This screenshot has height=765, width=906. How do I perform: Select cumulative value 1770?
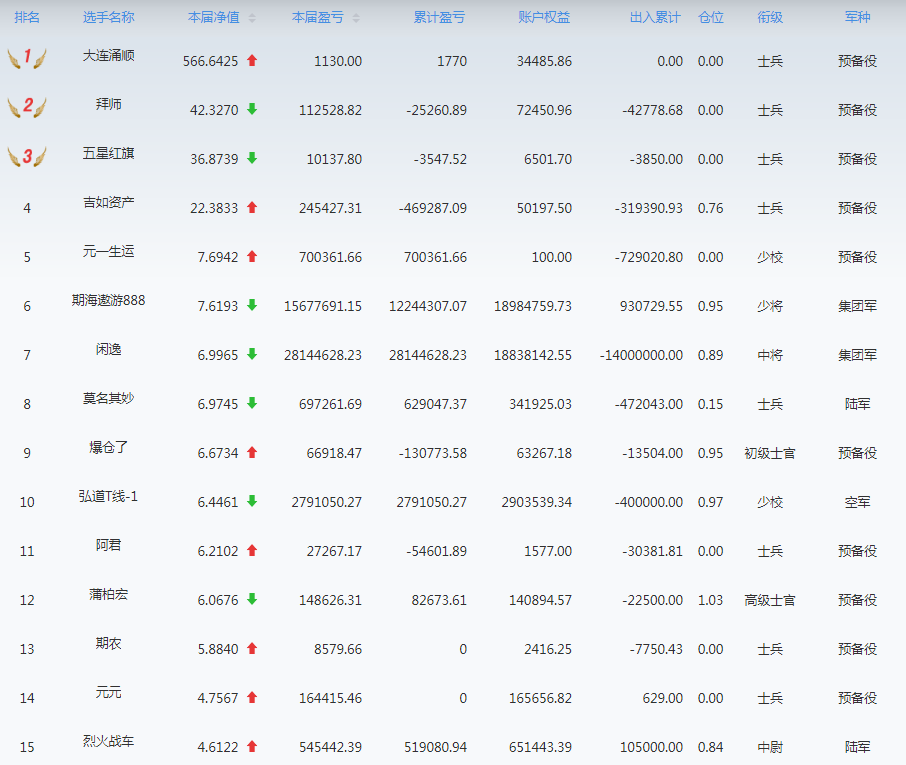coord(452,61)
